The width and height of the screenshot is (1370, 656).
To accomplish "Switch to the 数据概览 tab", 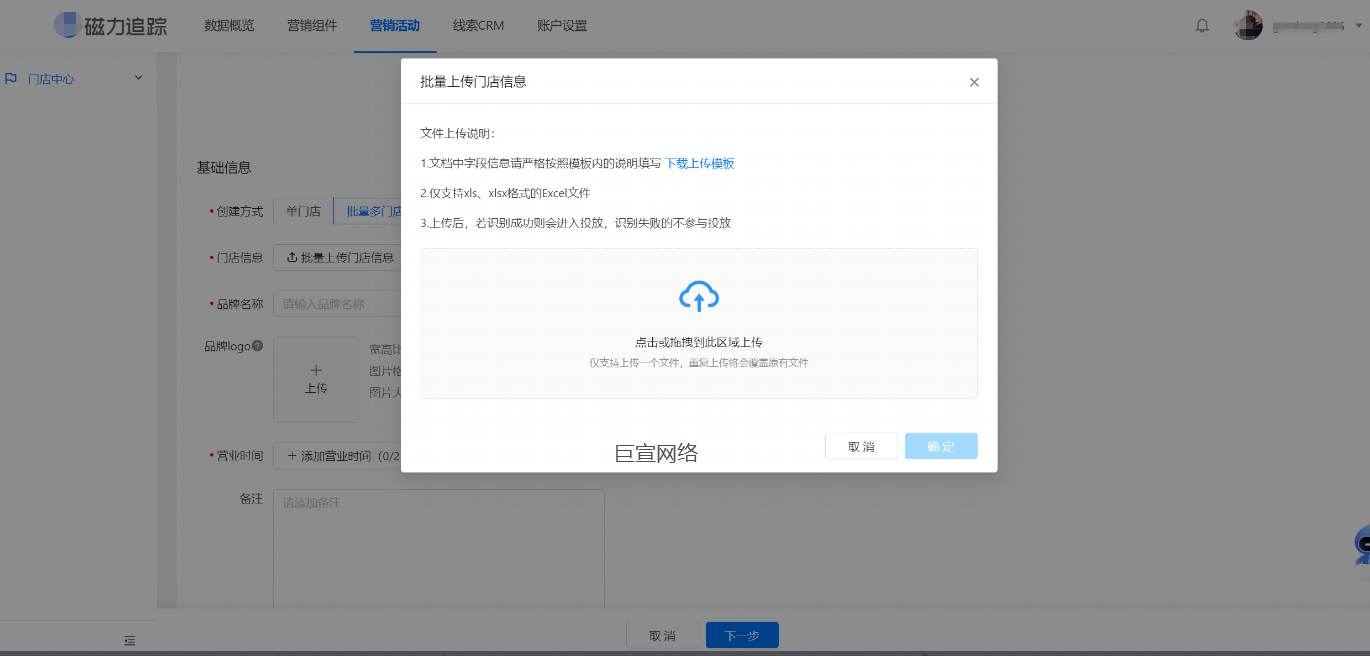I will coord(229,26).
